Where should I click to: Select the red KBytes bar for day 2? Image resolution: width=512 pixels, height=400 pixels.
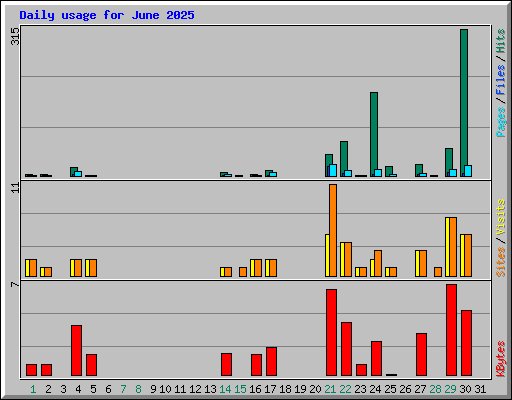(x=46, y=370)
